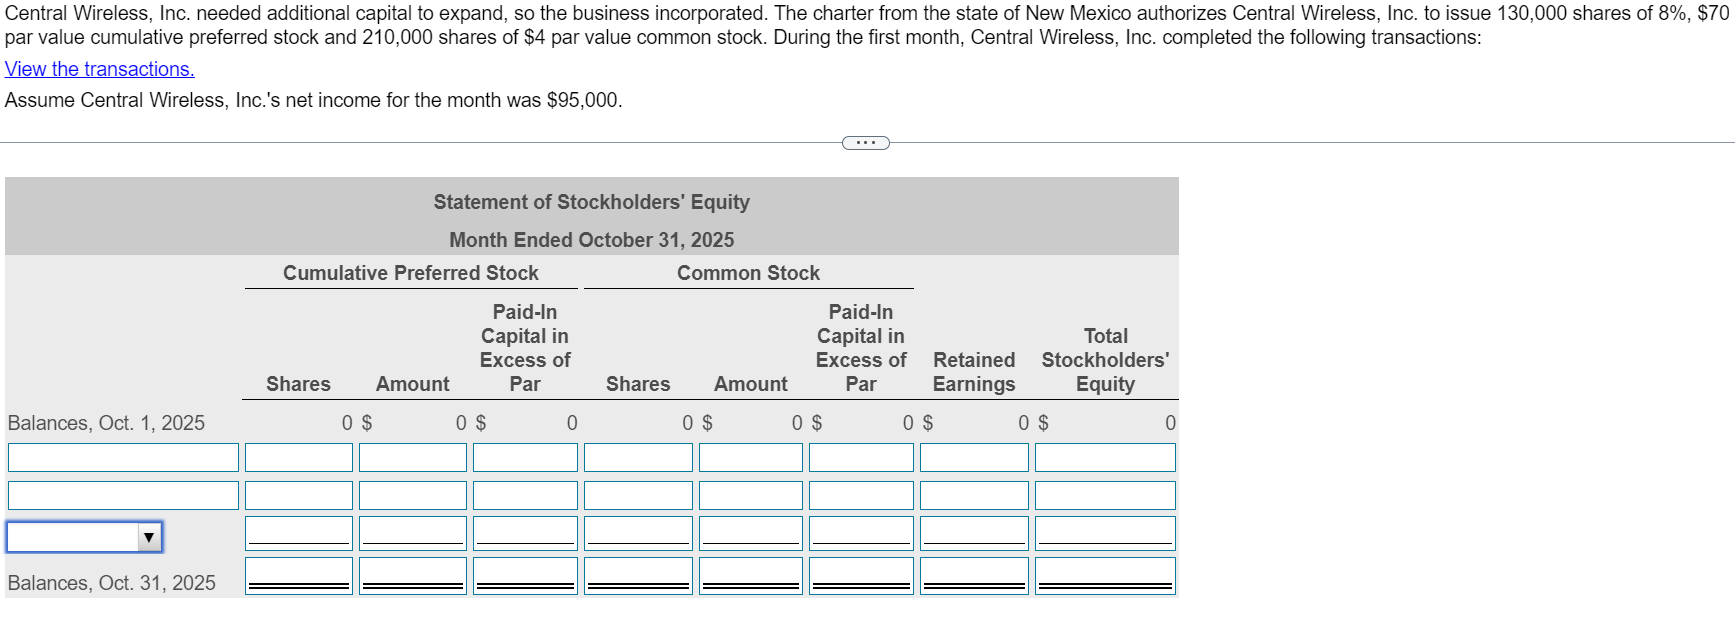Click Common Stock column group heading
Viewport: 1735px width, 619px height.
tap(748, 273)
